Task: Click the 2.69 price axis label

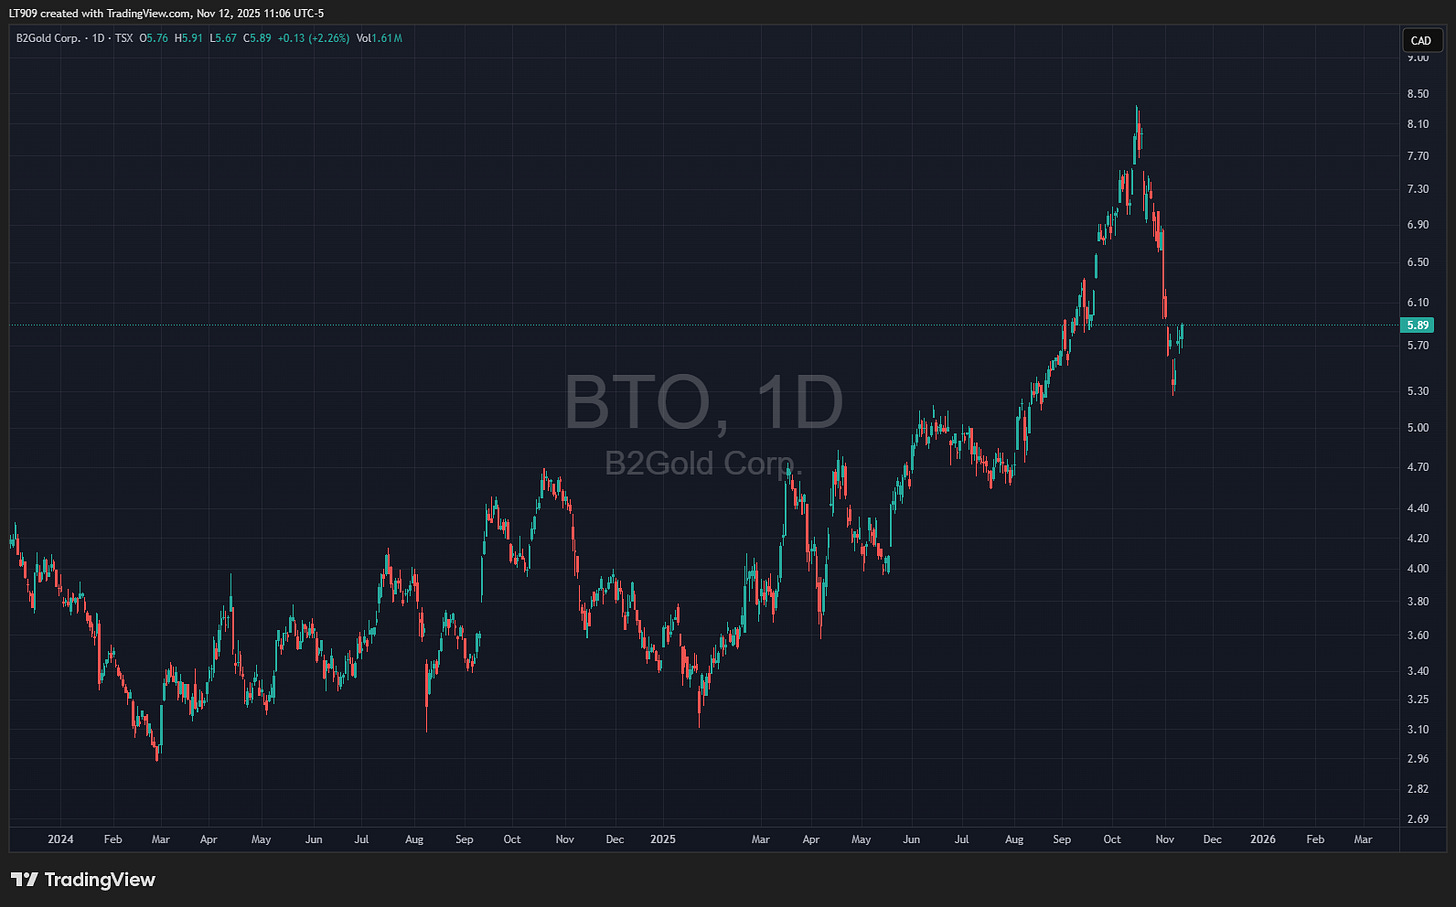Action: [1417, 819]
